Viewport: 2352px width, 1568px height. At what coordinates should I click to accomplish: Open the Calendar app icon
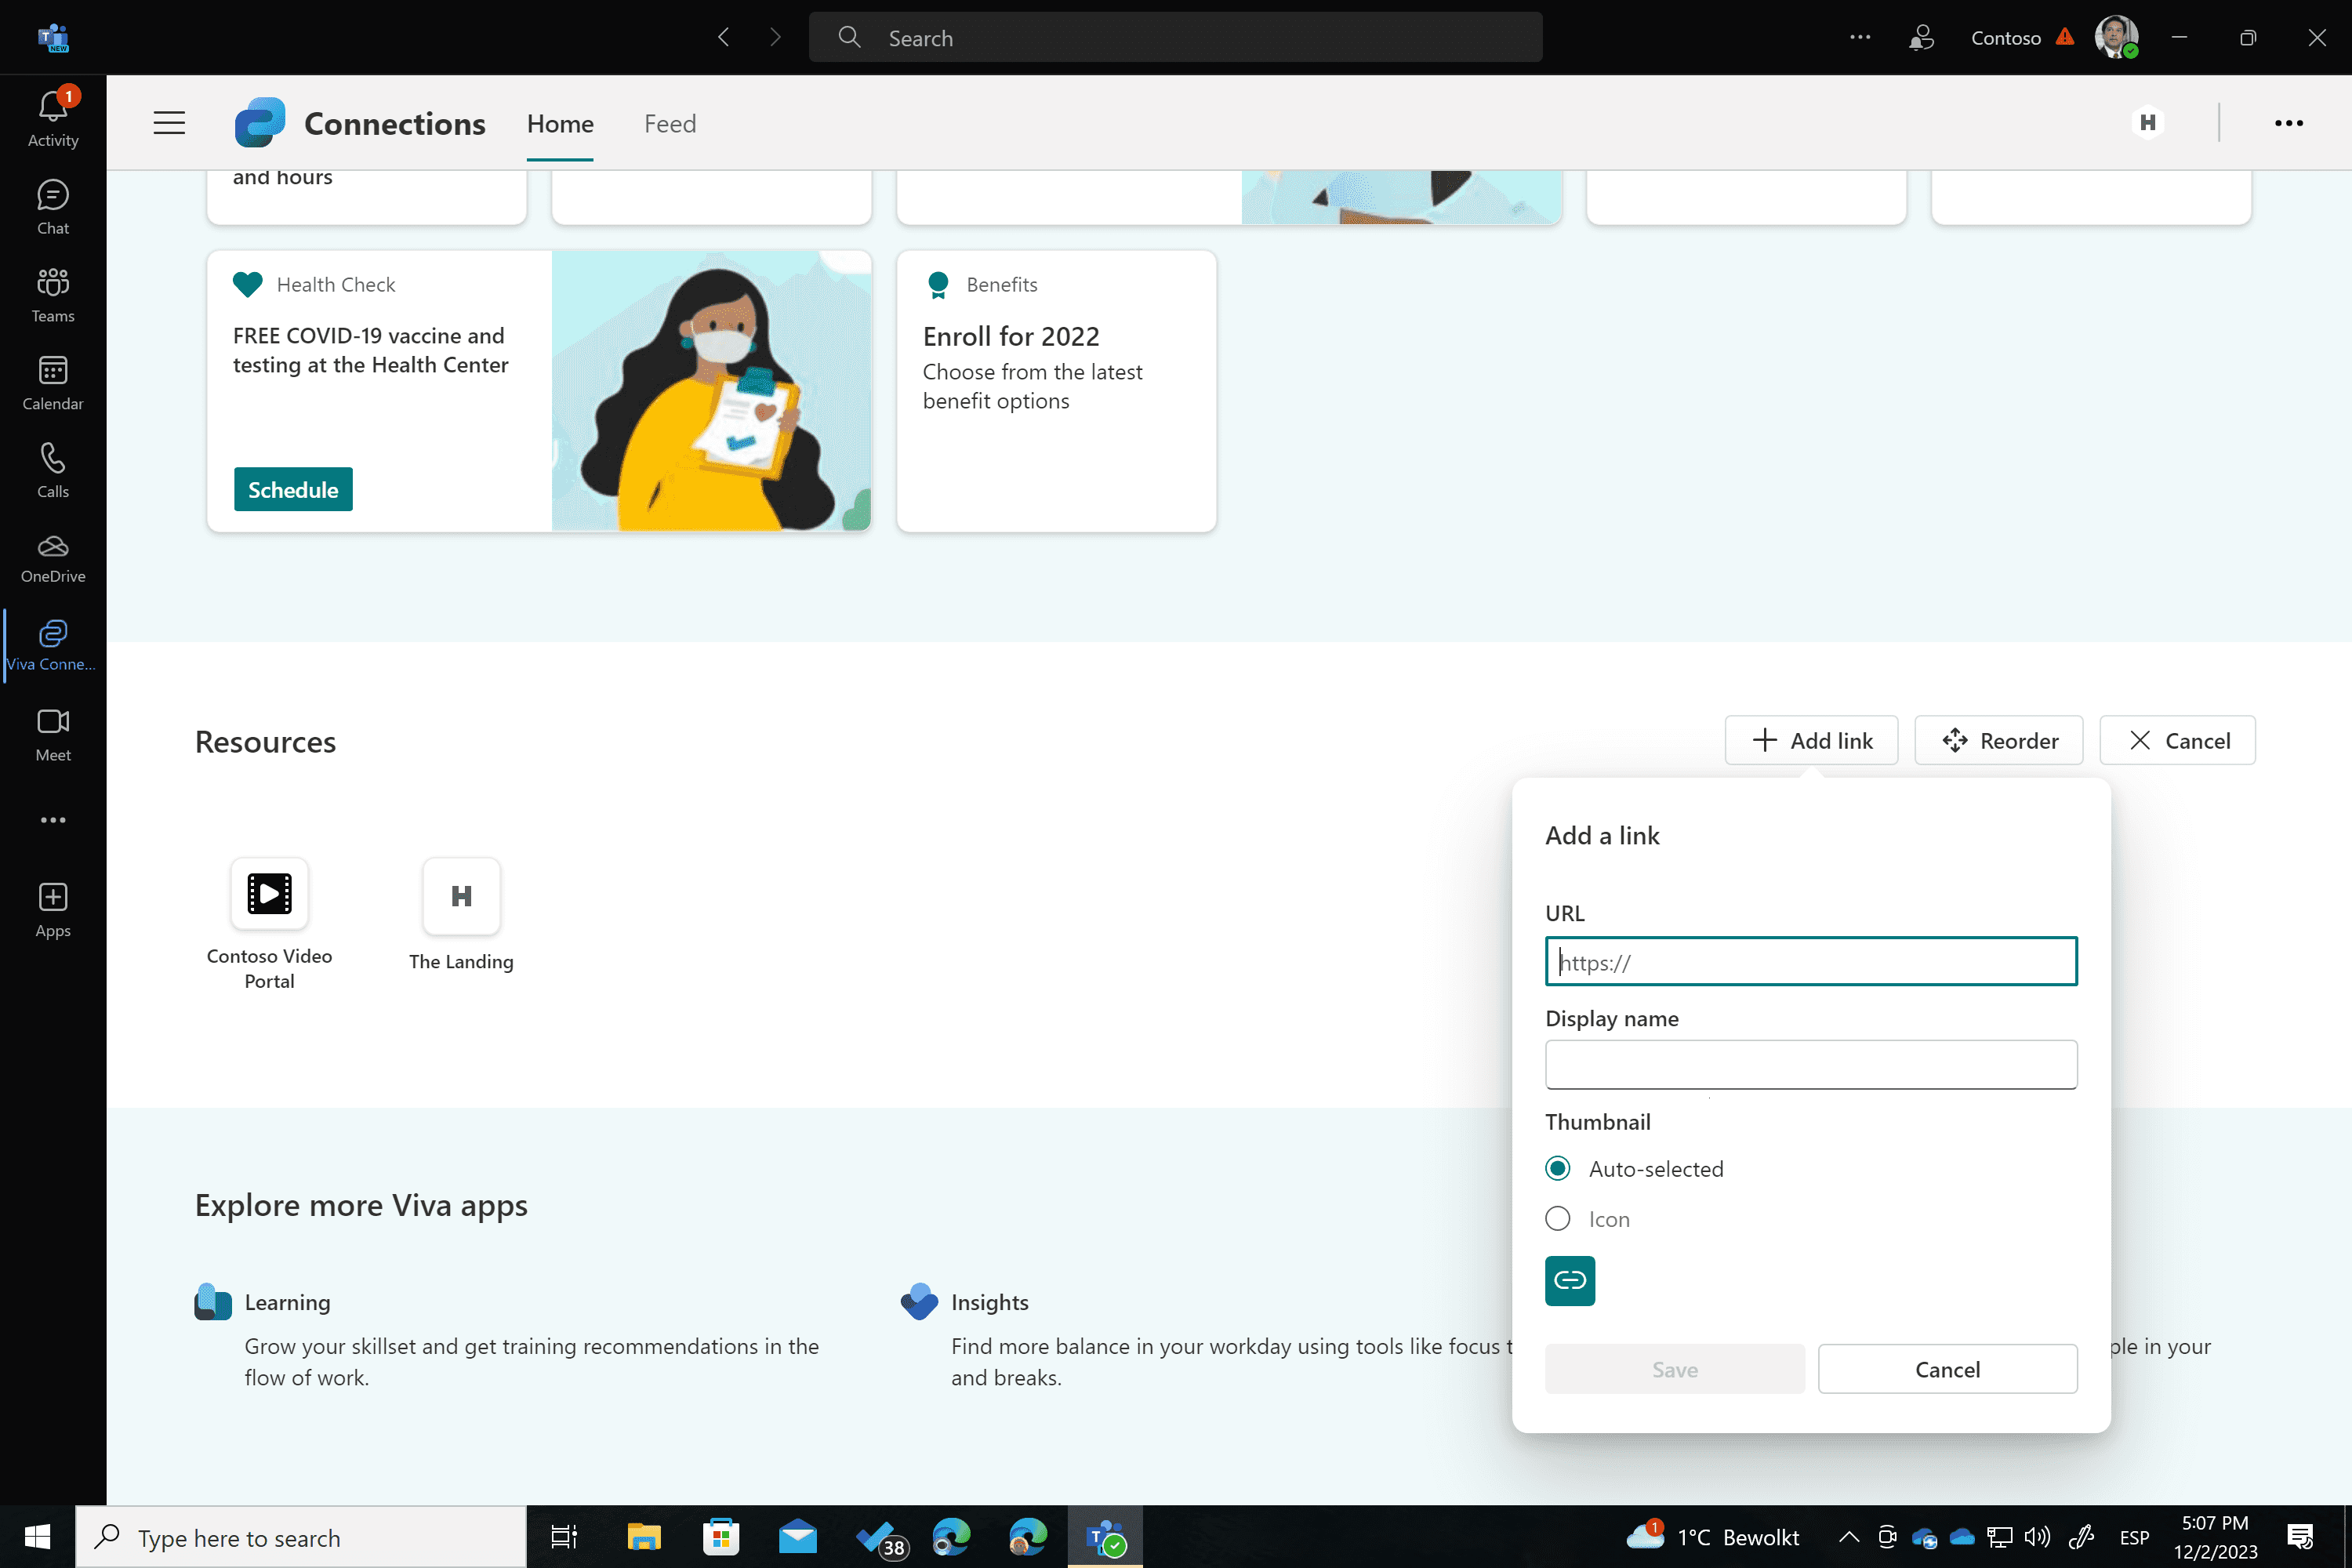point(53,382)
